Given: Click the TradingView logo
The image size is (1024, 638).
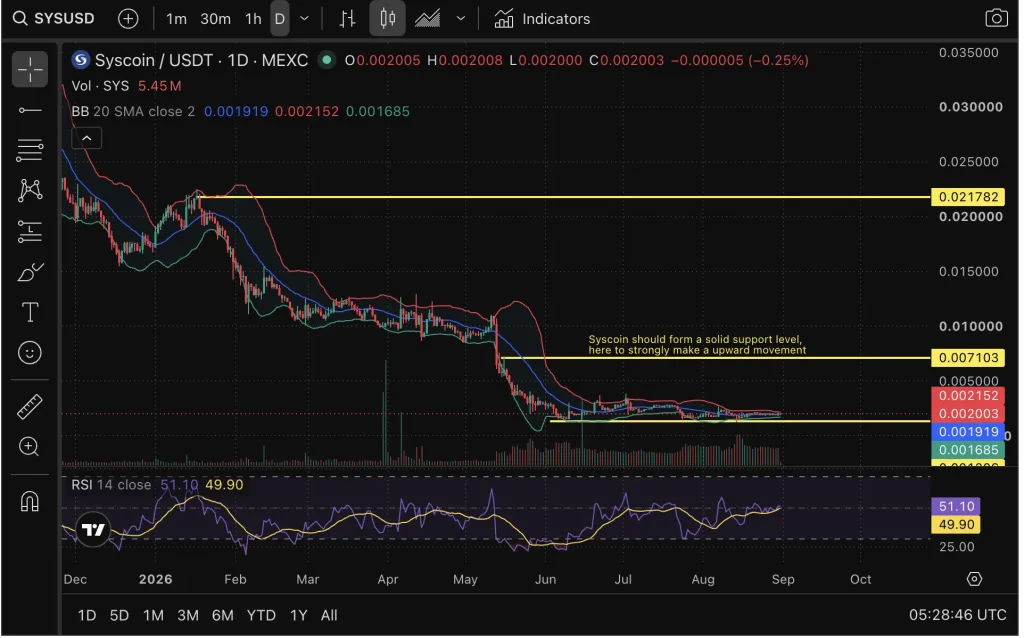Looking at the screenshot, I should point(93,530).
